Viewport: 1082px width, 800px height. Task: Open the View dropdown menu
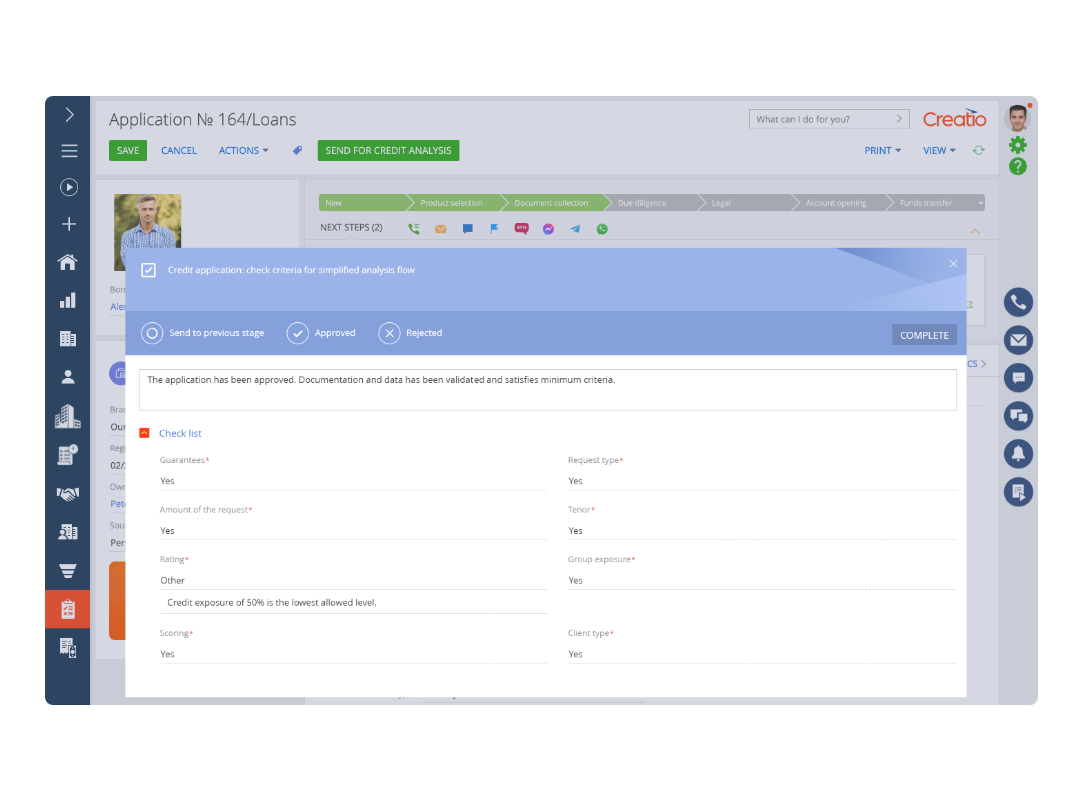[x=939, y=150]
